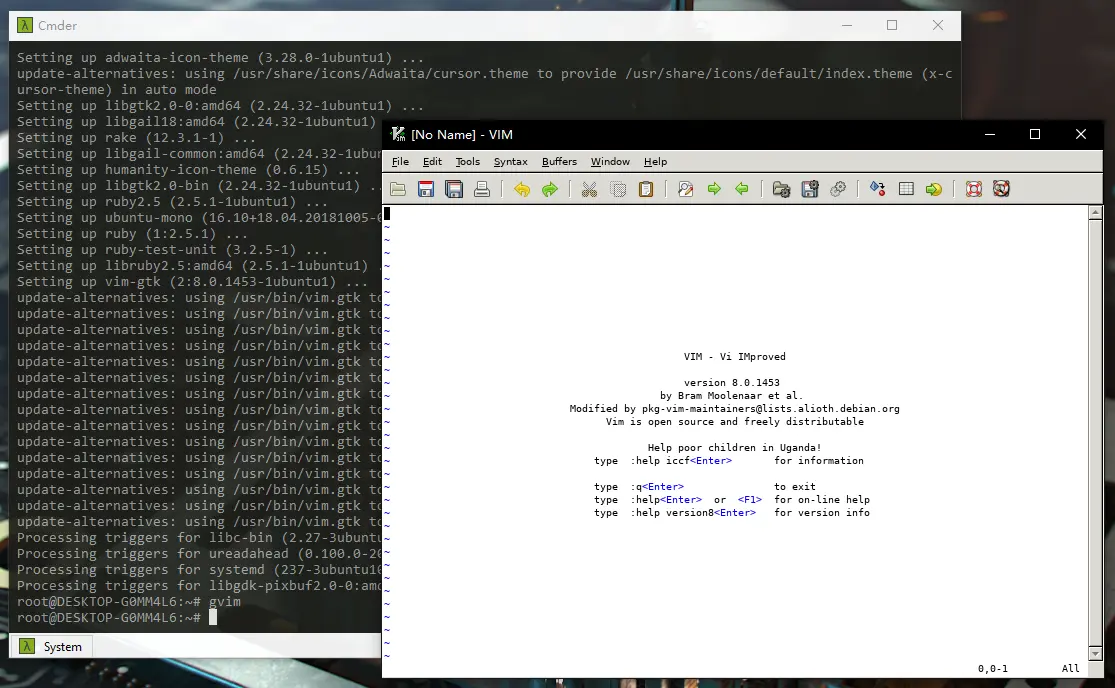This screenshot has width=1115, height=688.
Task: Paste from clipboard icon in toolbar
Action: pyautogui.click(x=646, y=189)
